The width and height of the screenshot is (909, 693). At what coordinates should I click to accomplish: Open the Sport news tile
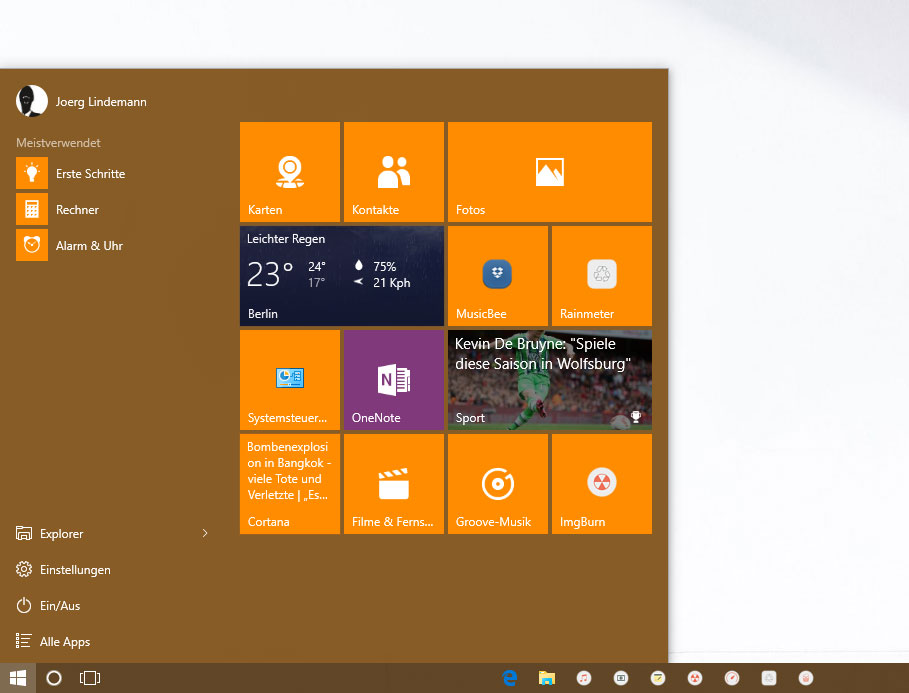click(550, 380)
